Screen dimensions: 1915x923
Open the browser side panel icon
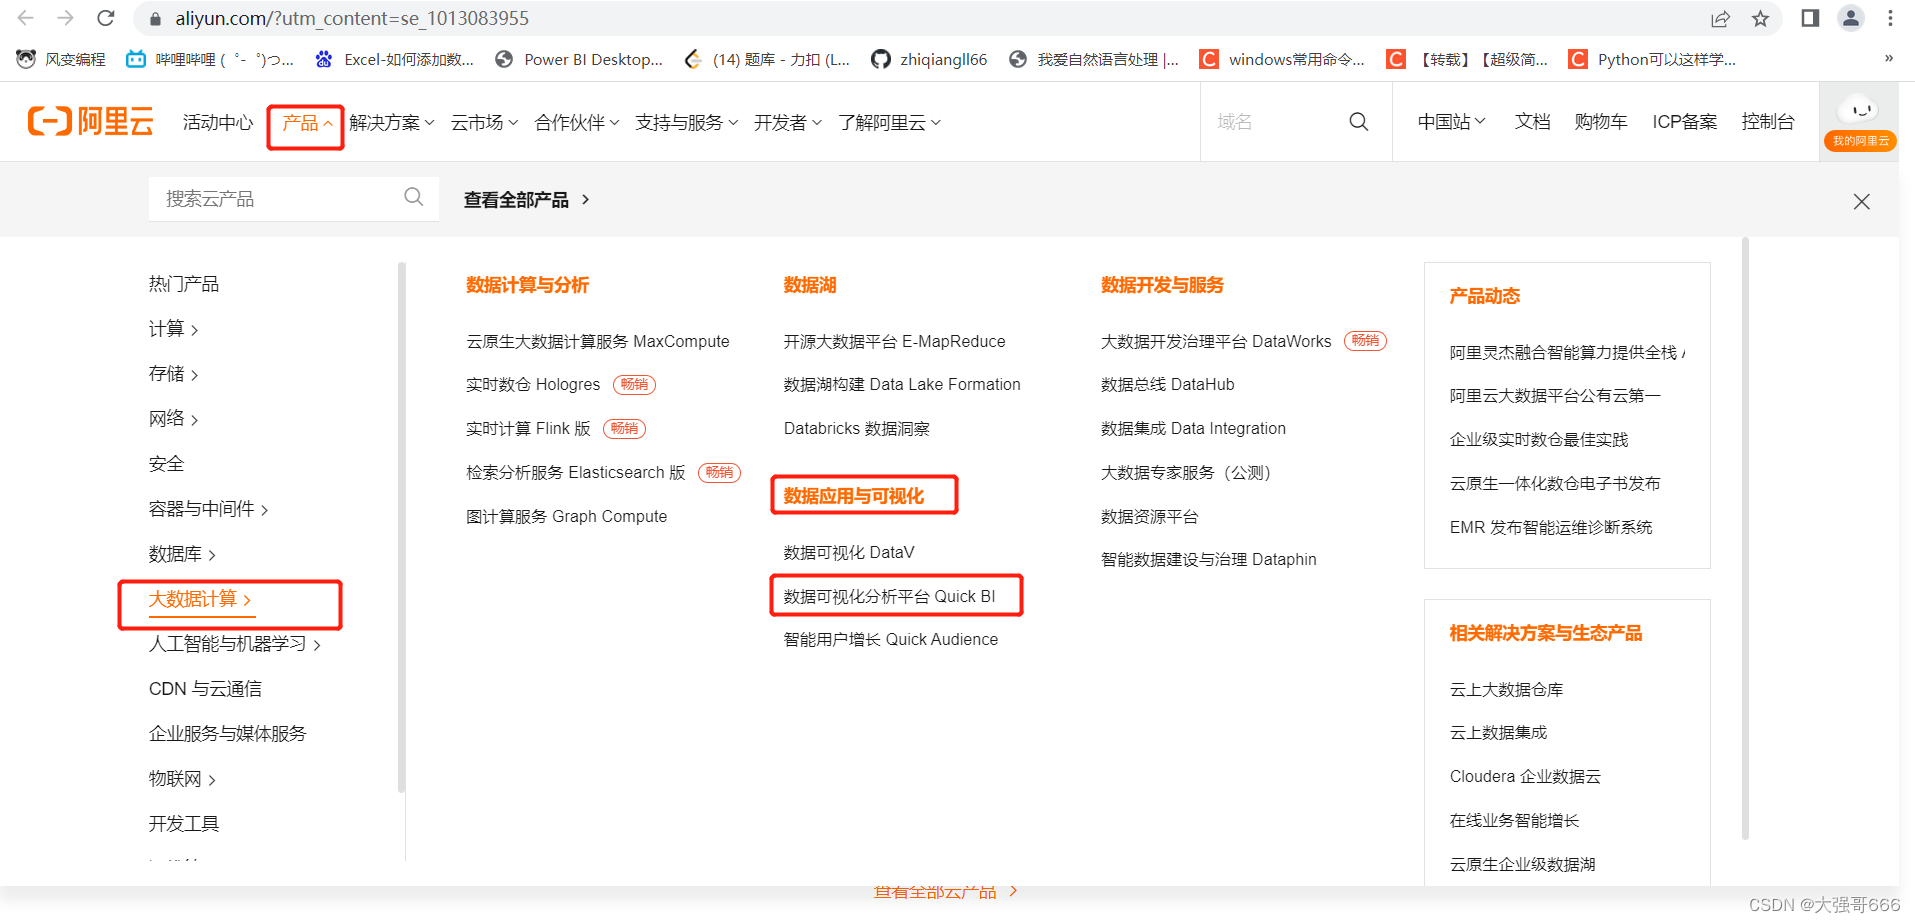pyautogui.click(x=1810, y=18)
